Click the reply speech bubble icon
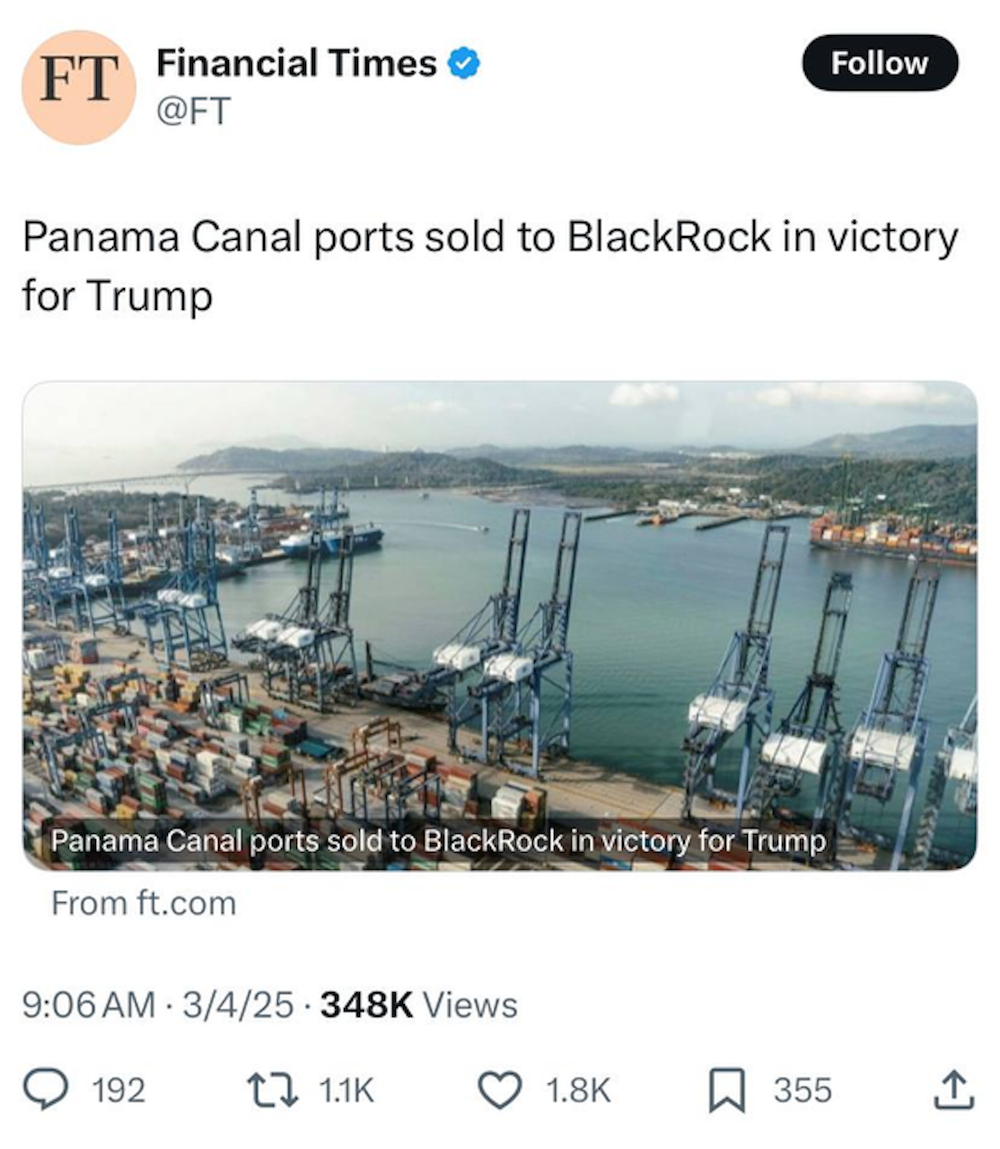The height and width of the screenshot is (1149, 1000). coord(46,1089)
